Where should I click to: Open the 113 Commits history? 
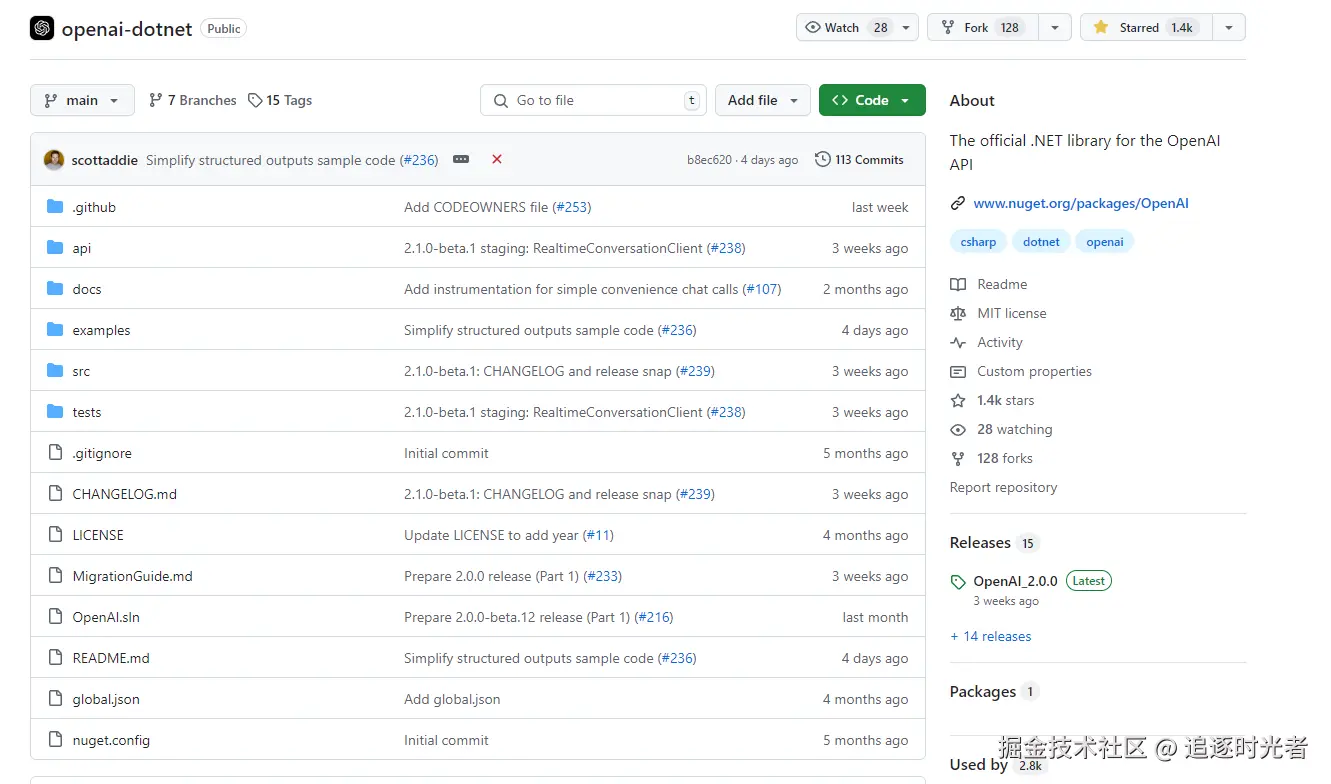tap(859, 160)
